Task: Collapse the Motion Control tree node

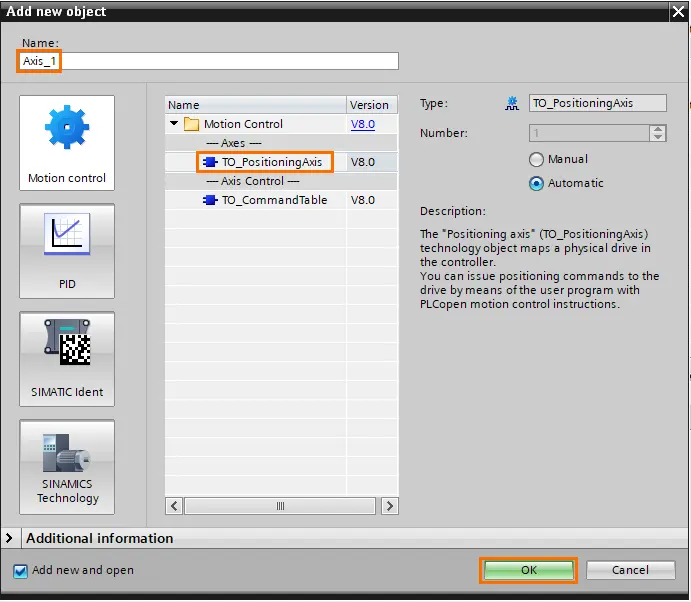Action: 174,123
